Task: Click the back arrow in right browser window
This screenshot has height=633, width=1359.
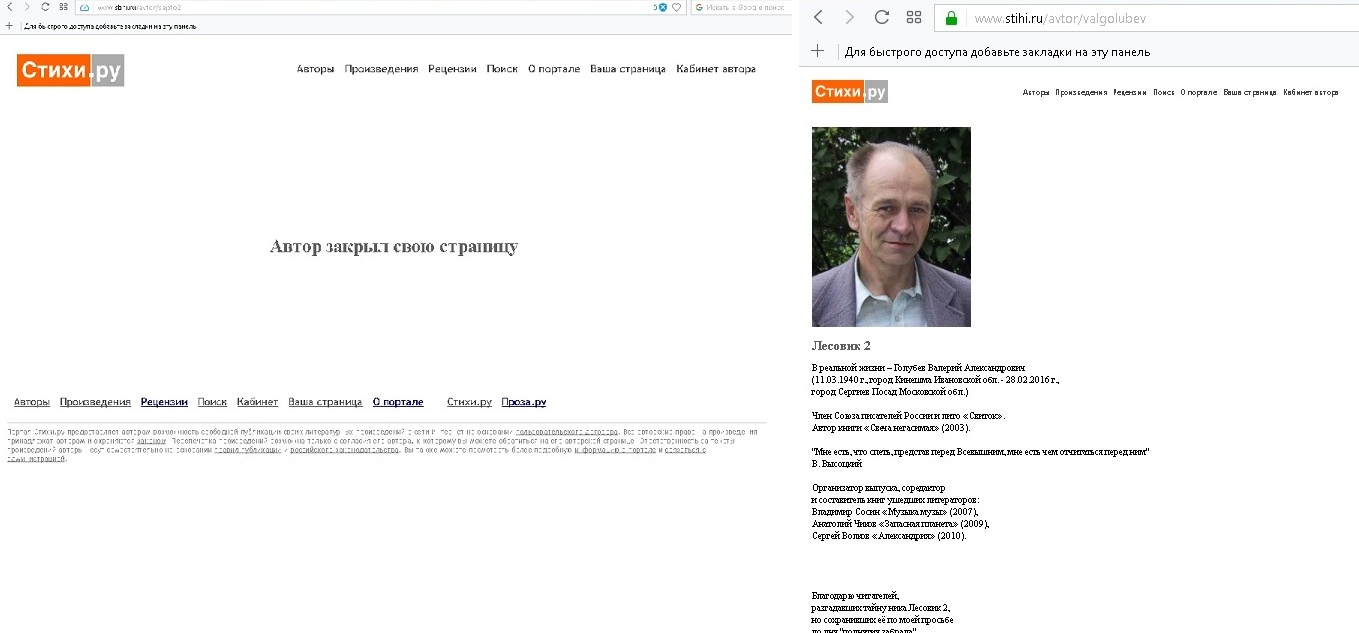Action: [x=818, y=17]
